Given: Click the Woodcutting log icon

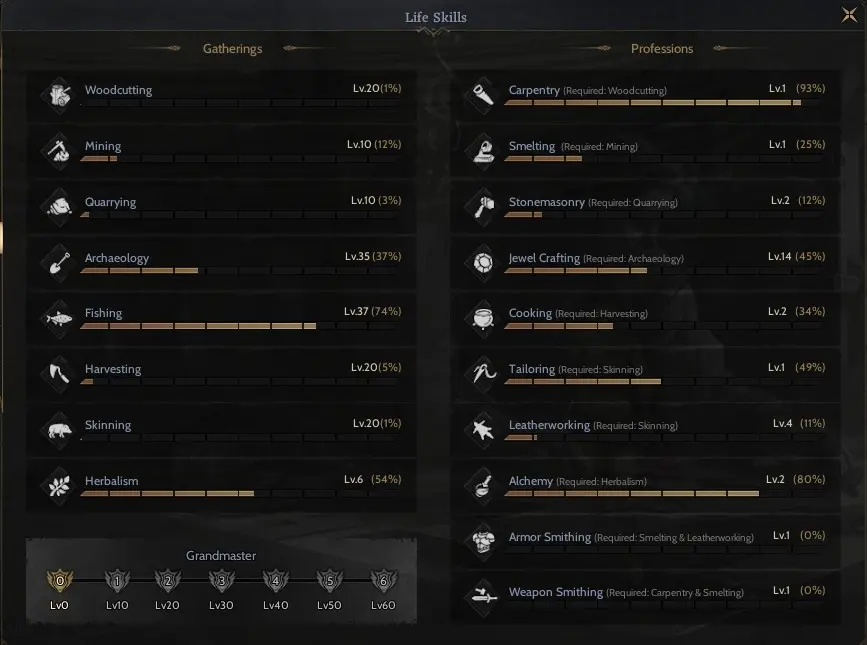Looking at the screenshot, I should [59, 95].
